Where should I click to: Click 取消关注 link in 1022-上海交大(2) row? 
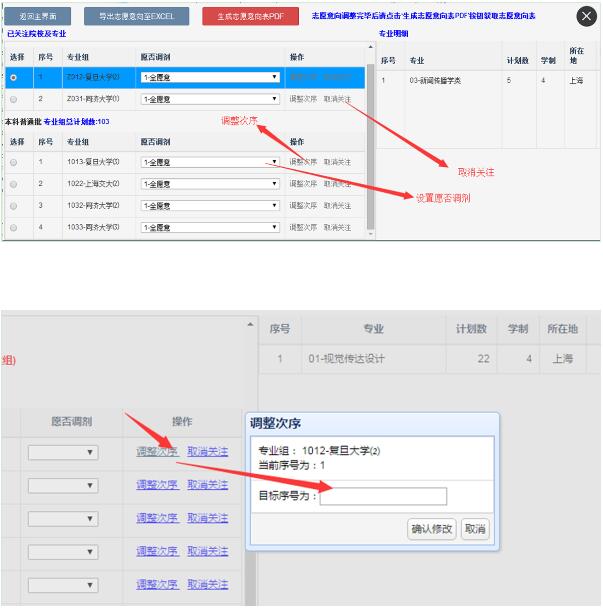point(337,184)
